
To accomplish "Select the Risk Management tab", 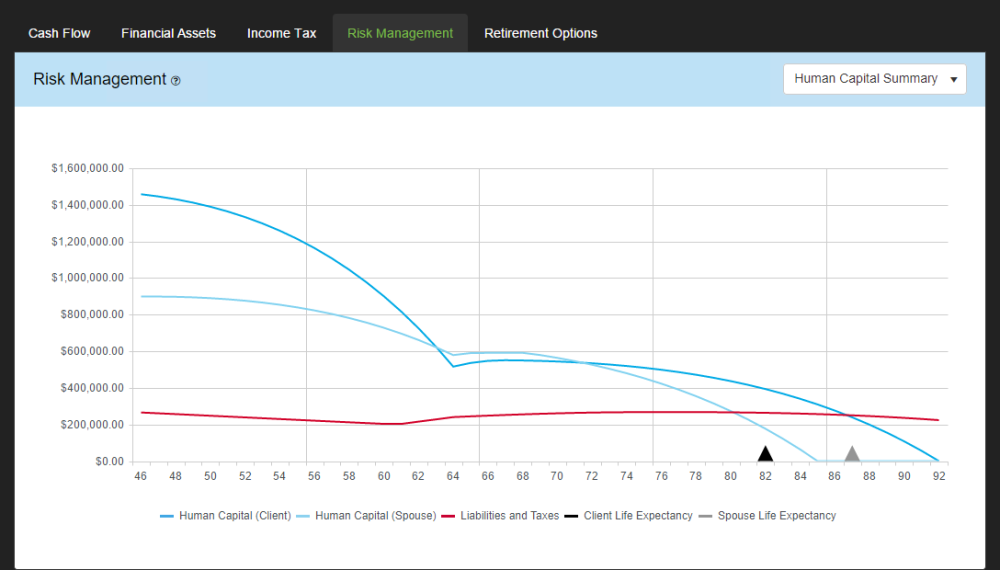I will pos(400,33).
